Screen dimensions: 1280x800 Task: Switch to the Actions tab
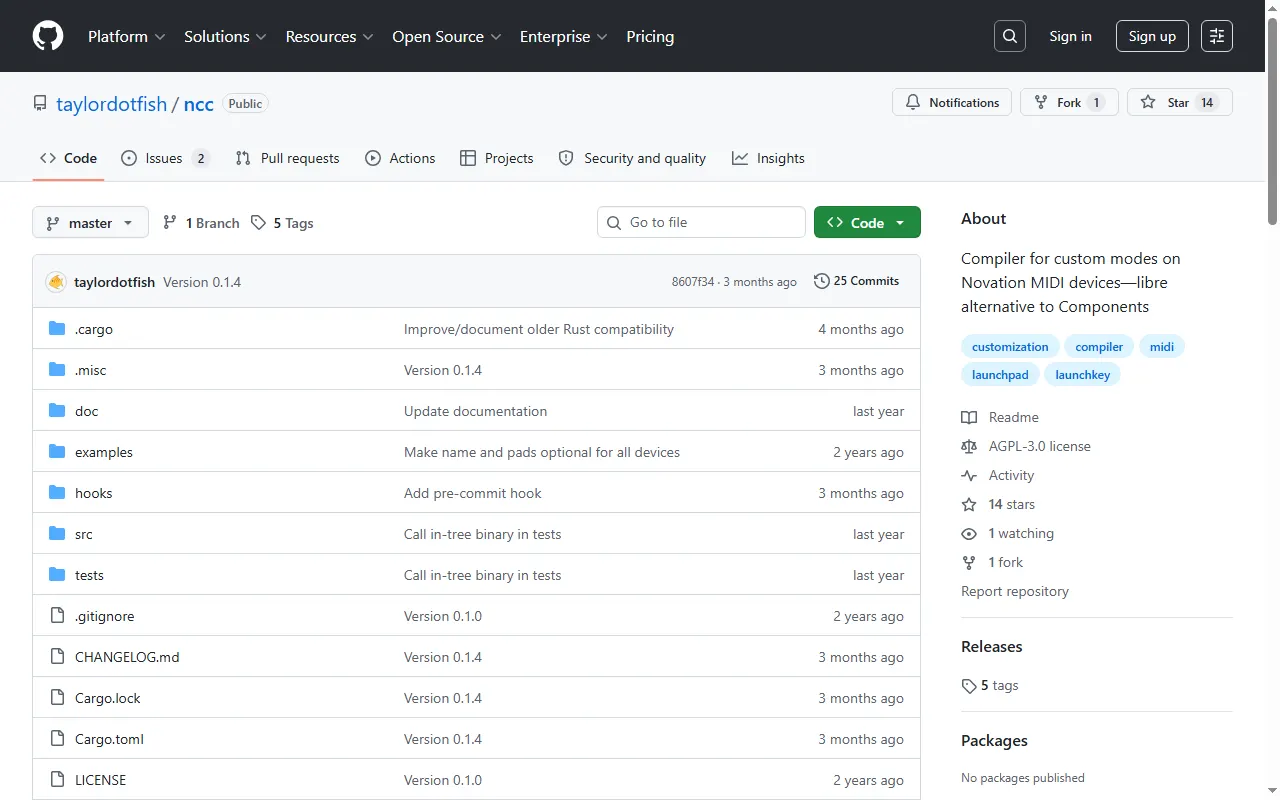(x=400, y=158)
